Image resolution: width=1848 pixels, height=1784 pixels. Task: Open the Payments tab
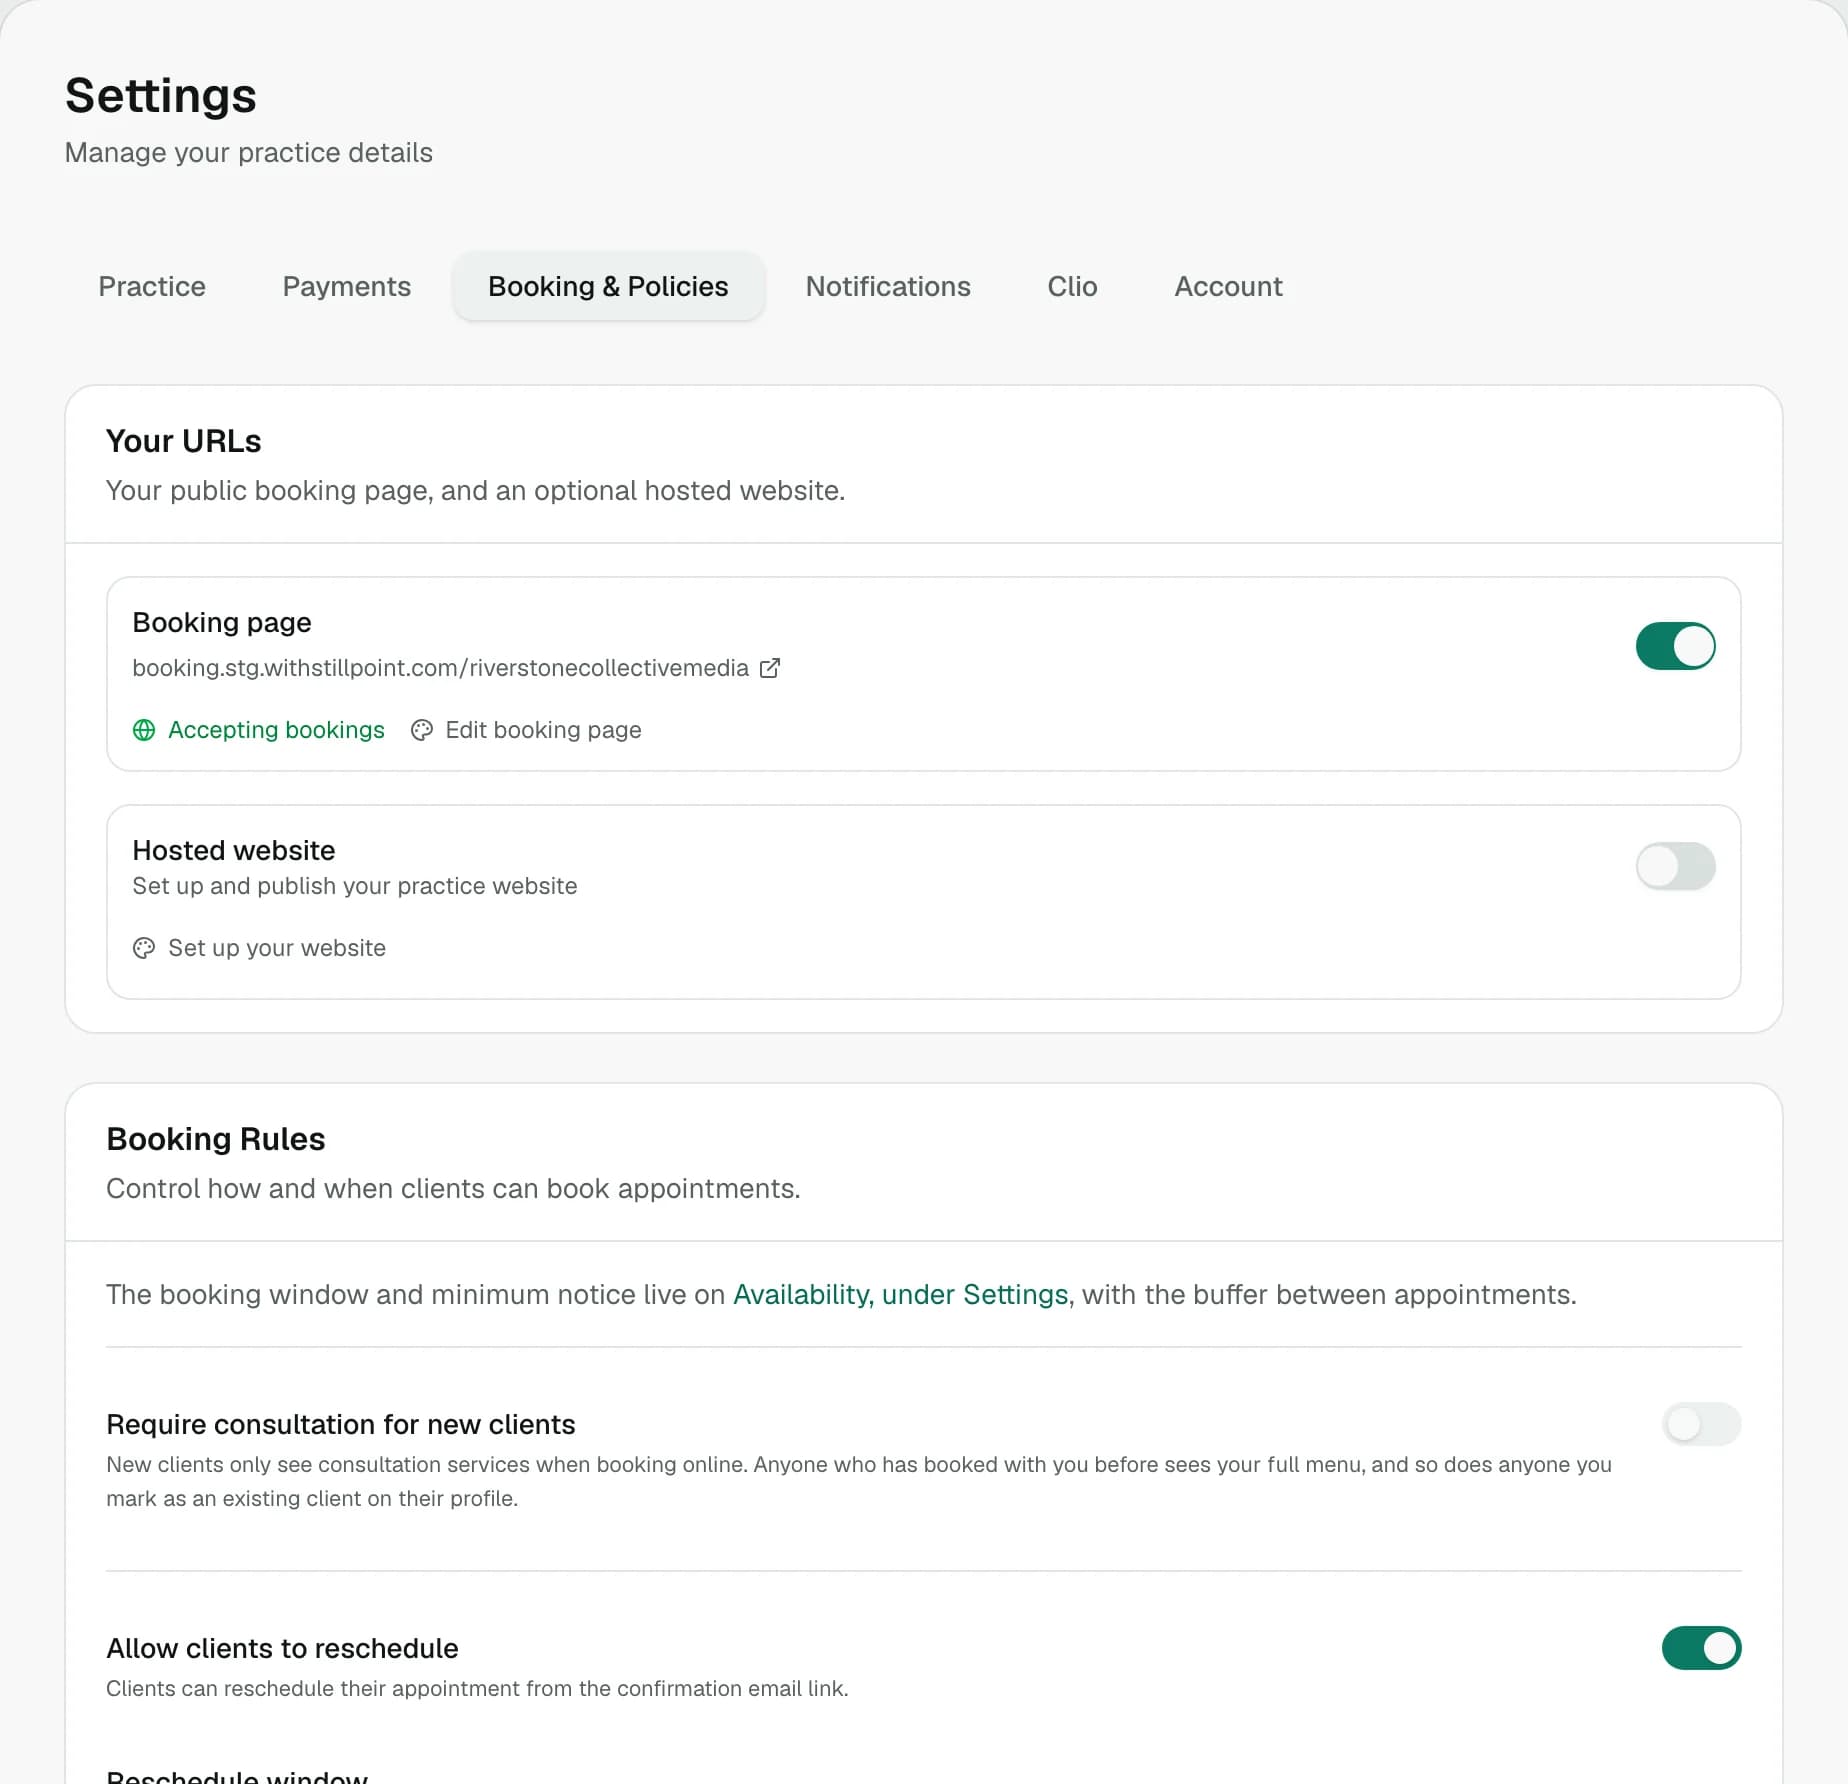point(347,286)
